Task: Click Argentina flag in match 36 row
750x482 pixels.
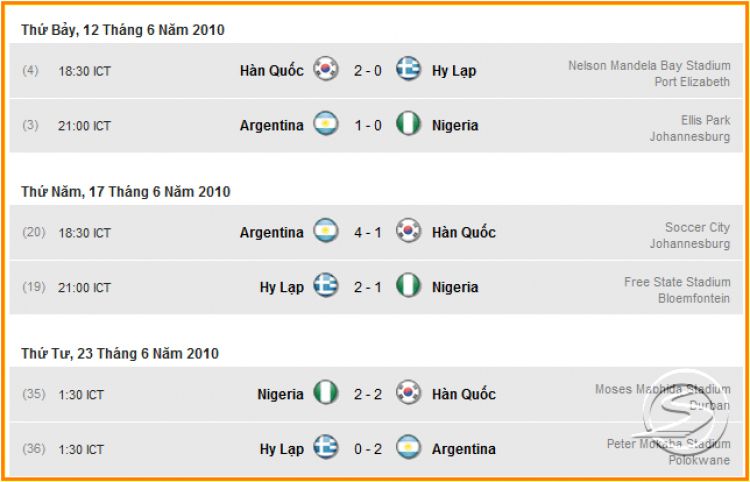Action: 408,448
